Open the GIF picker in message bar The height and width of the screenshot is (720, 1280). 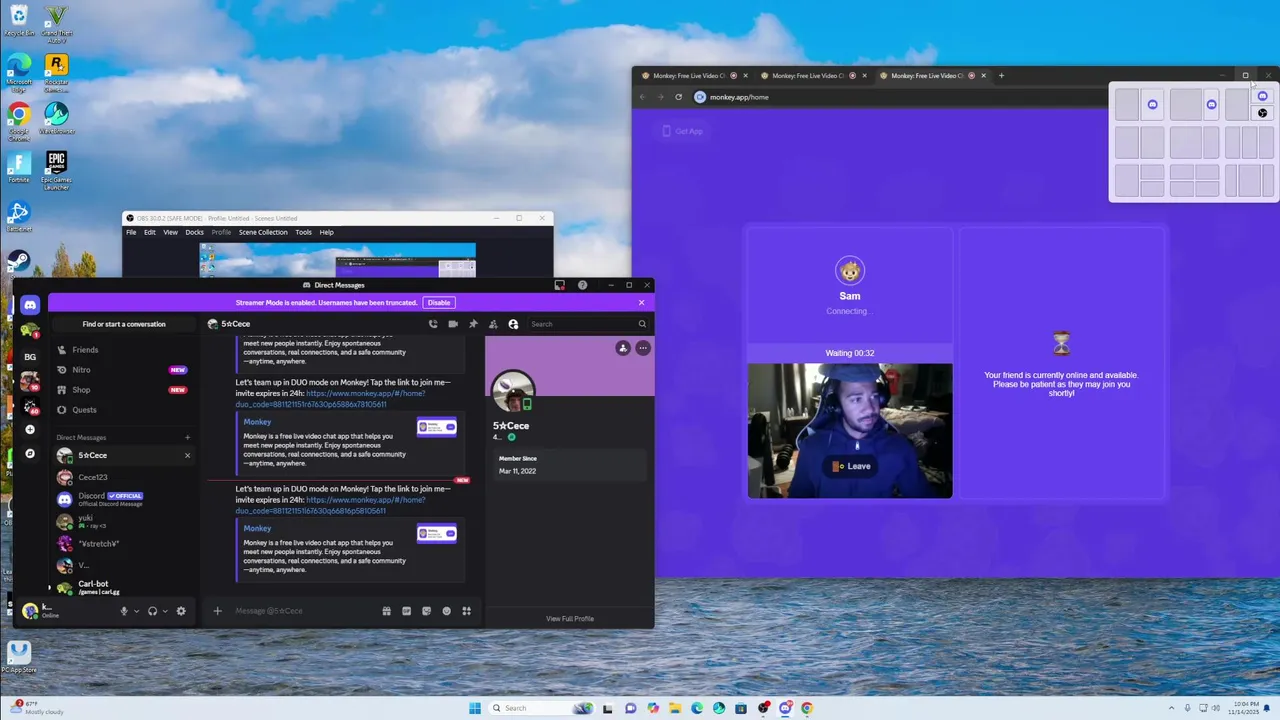click(x=406, y=611)
